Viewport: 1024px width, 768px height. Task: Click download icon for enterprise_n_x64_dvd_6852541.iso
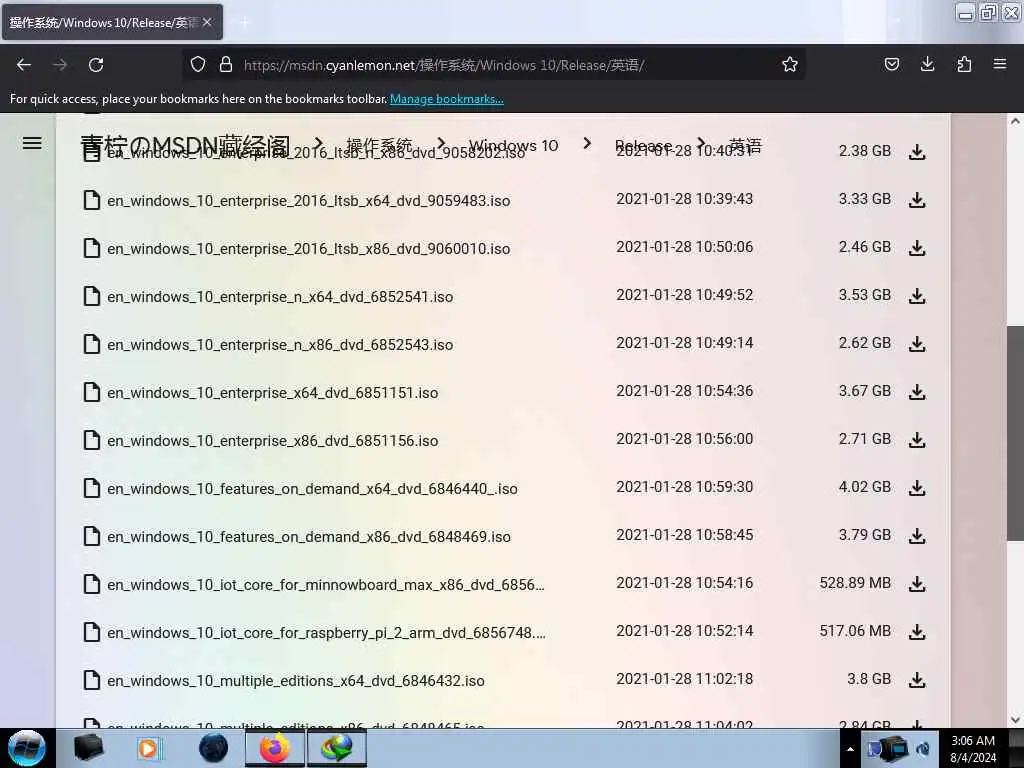tap(917, 296)
